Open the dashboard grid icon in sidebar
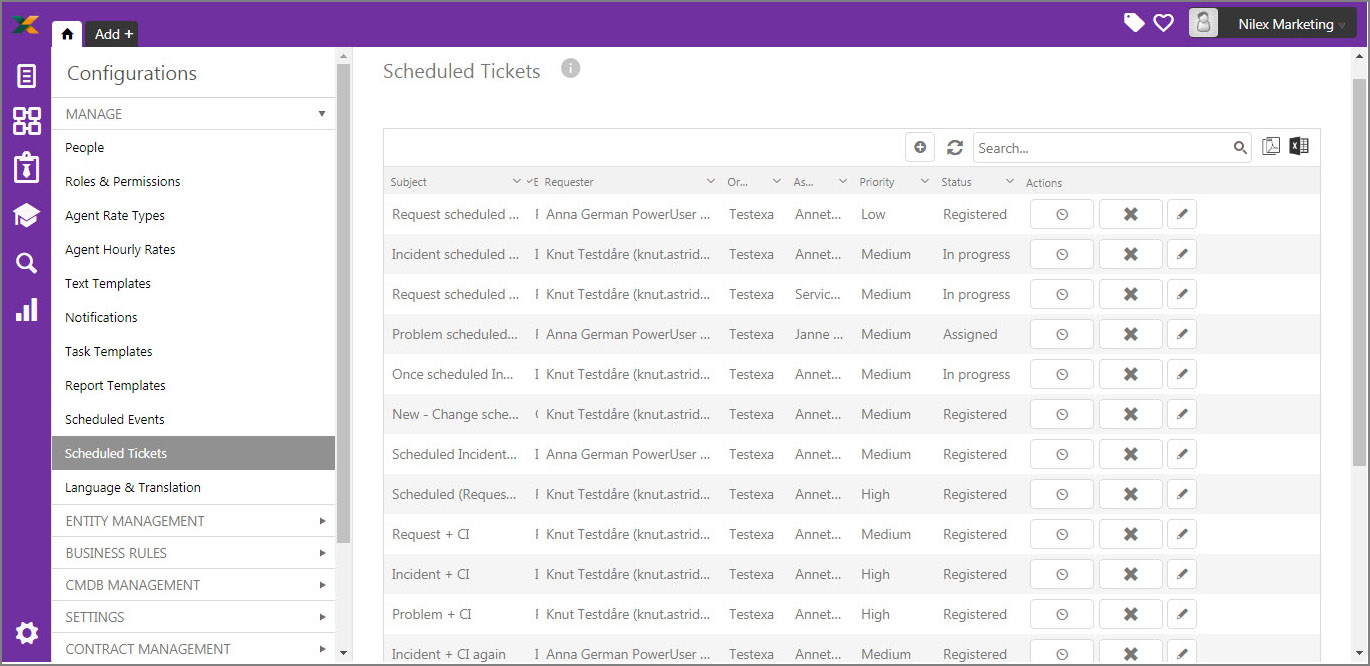Screen dimensions: 1370x666 pos(27,121)
